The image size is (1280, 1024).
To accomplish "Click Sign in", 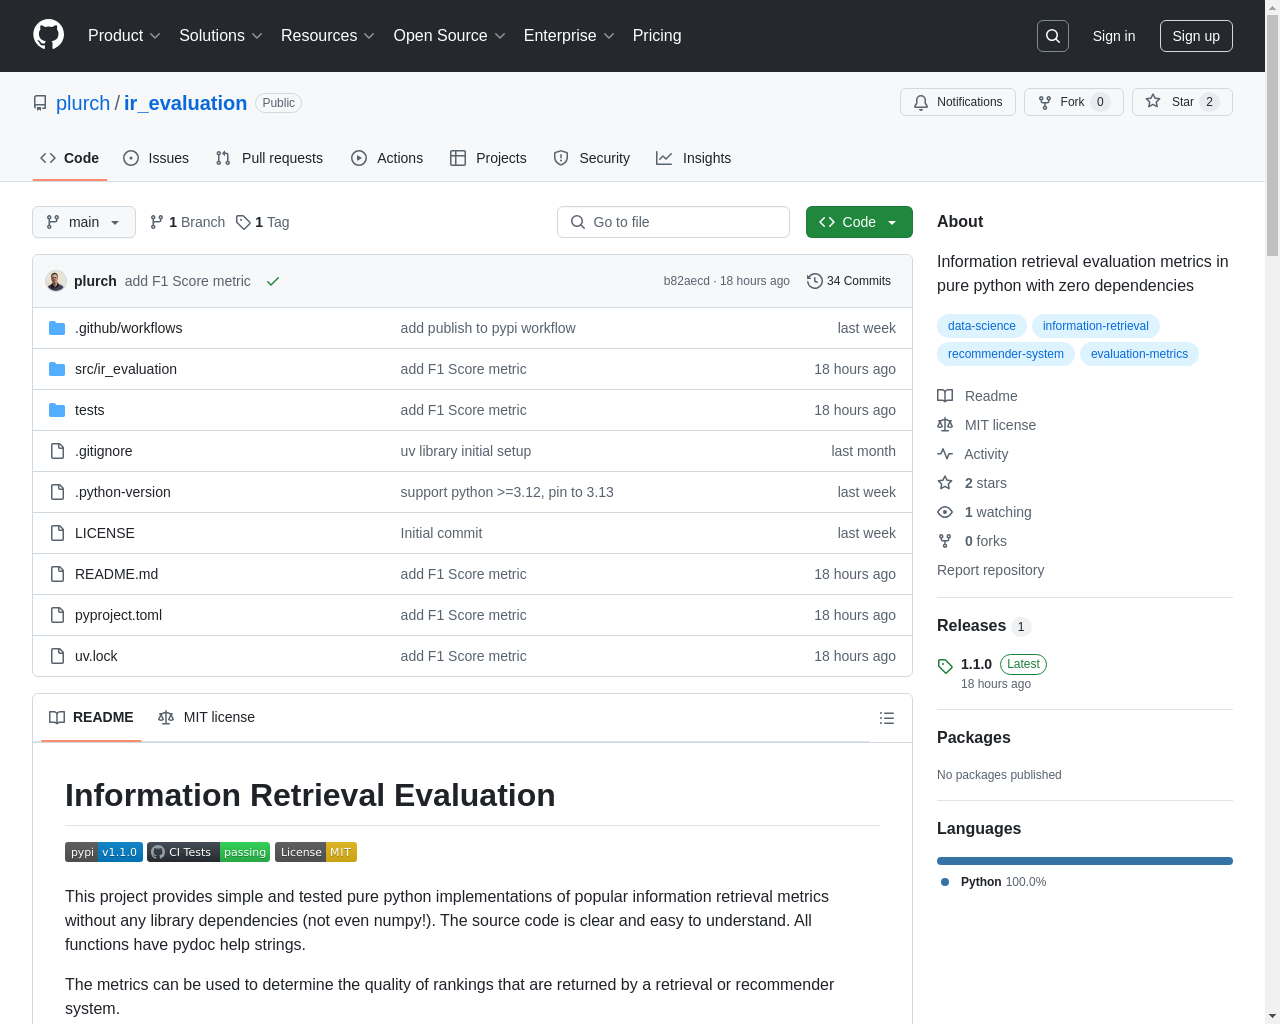I will [x=1114, y=36].
